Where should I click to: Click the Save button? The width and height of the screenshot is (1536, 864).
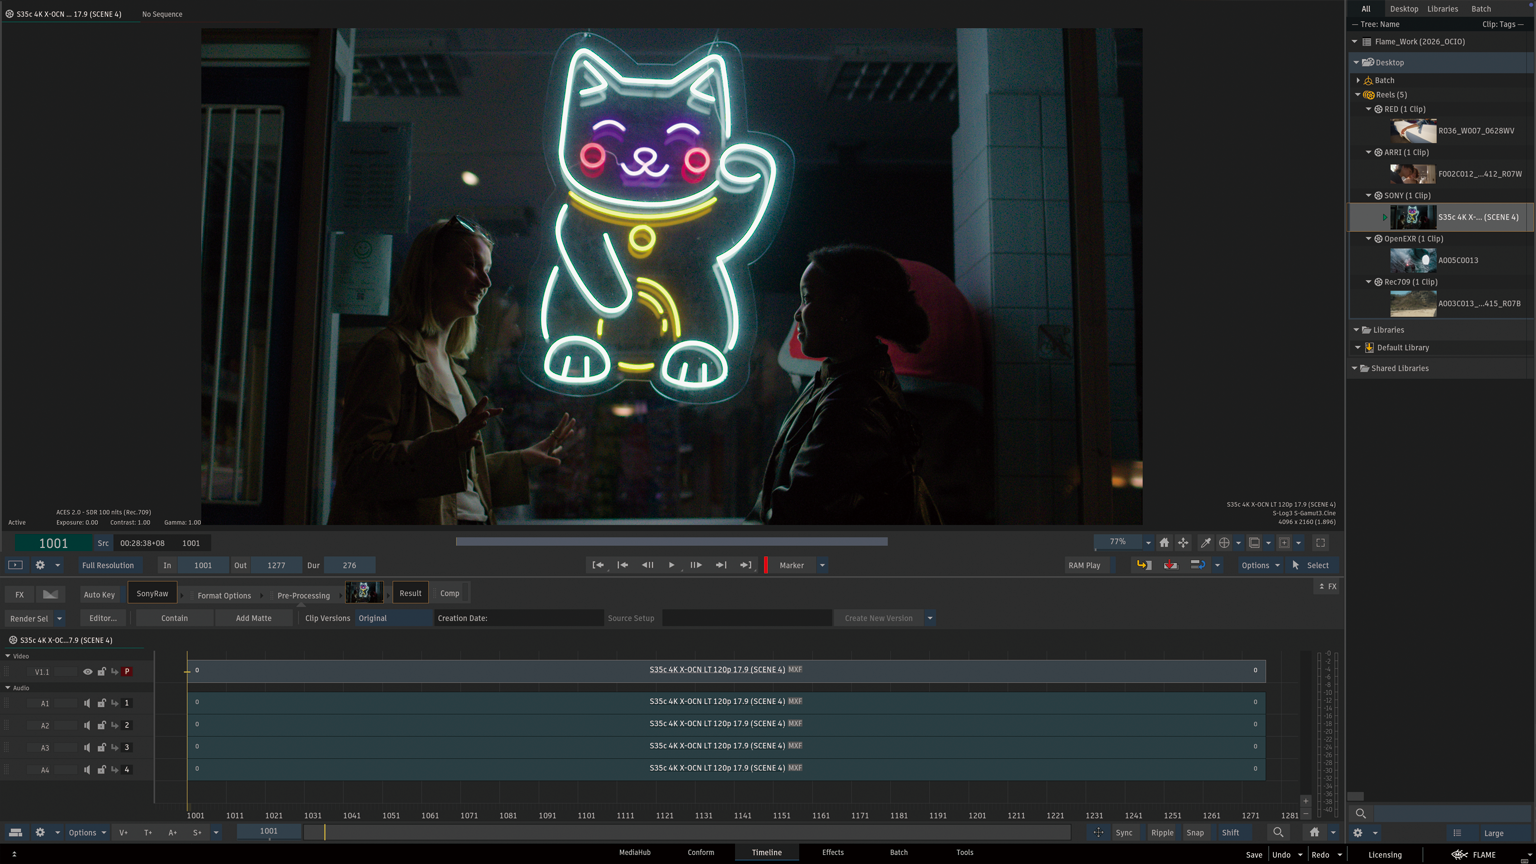click(1254, 855)
